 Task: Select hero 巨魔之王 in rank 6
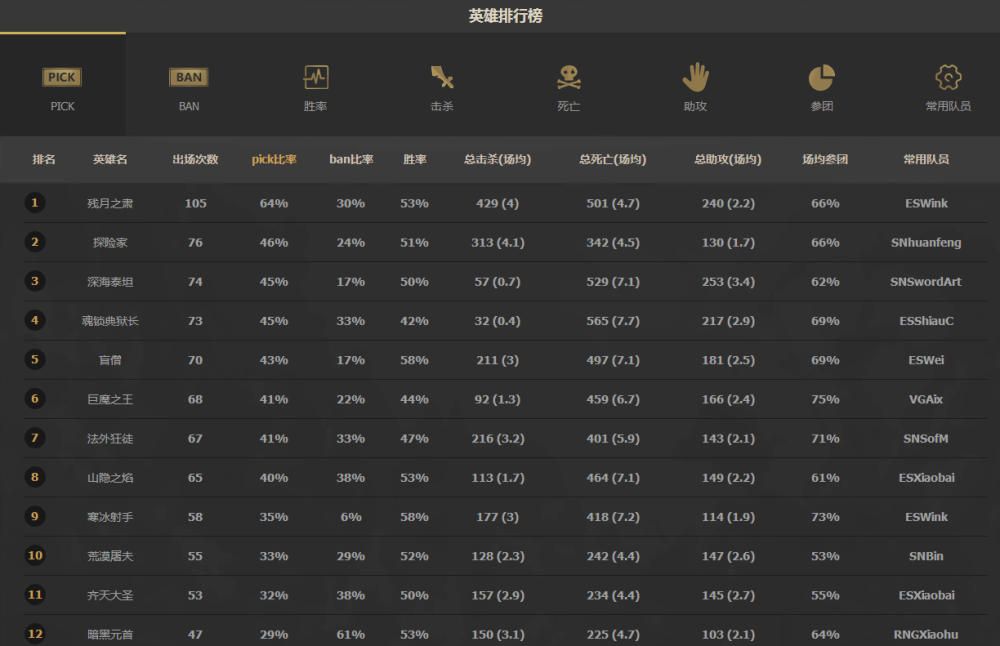110,399
